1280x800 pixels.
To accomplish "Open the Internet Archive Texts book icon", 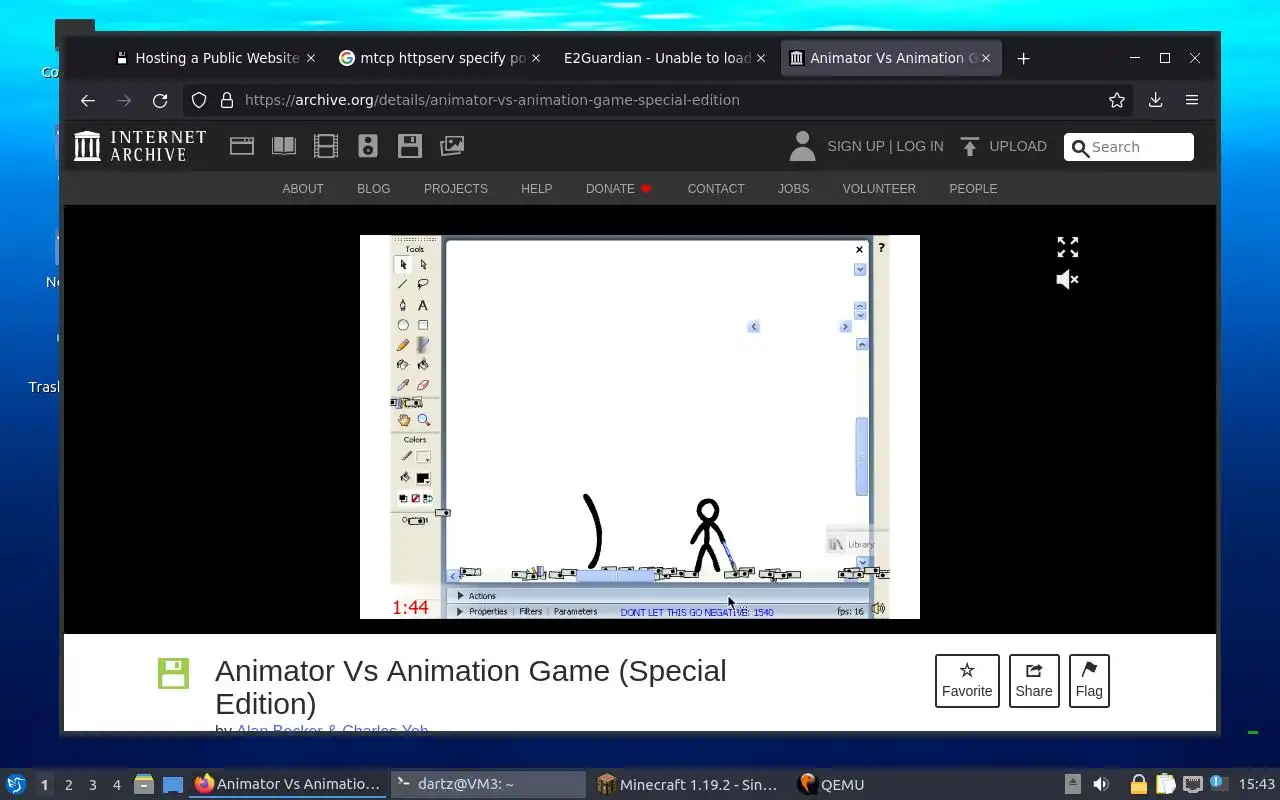I will pos(284,146).
